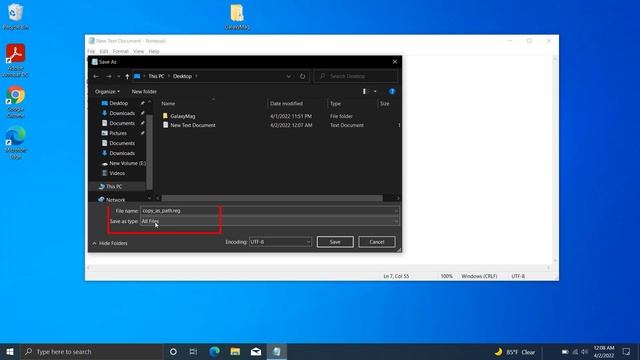Refresh the Desktop folder listing
The width and height of the screenshot is (640, 360).
tap(302, 76)
